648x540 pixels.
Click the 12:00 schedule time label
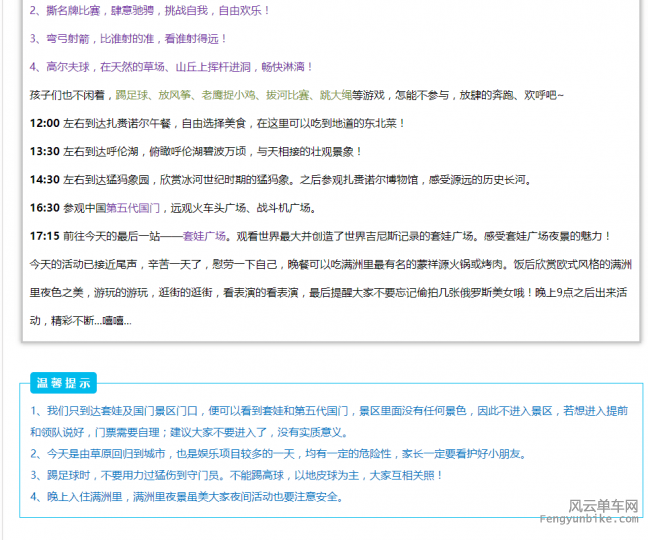pyautogui.click(x=45, y=123)
